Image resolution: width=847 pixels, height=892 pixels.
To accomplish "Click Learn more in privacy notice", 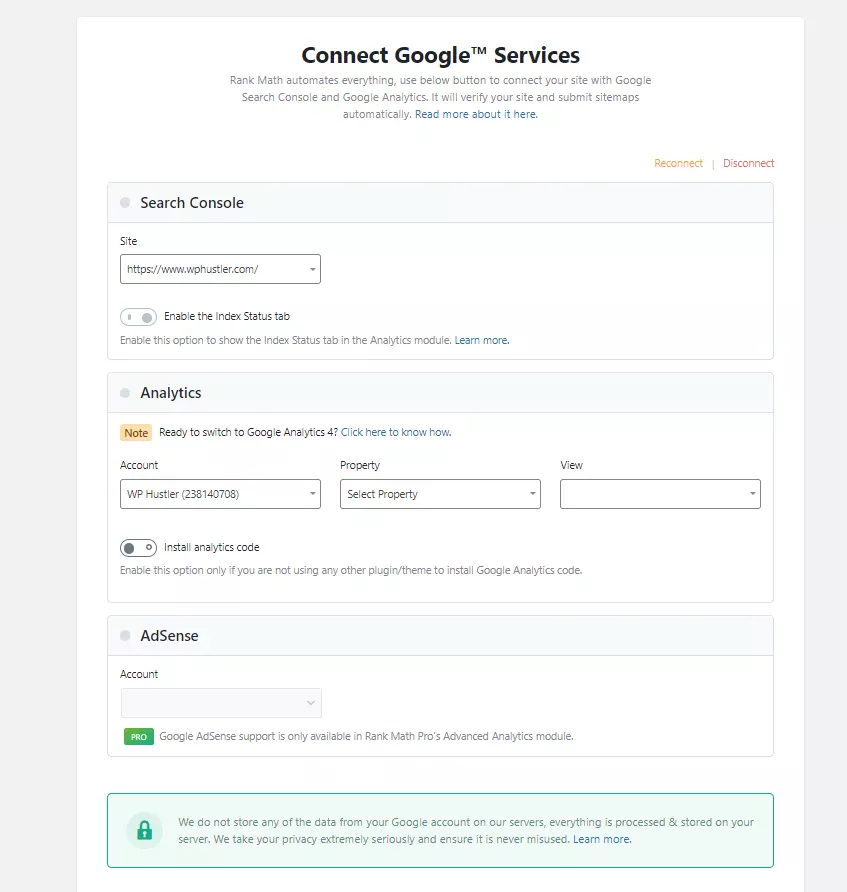I will pyautogui.click(x=602, y=839).
